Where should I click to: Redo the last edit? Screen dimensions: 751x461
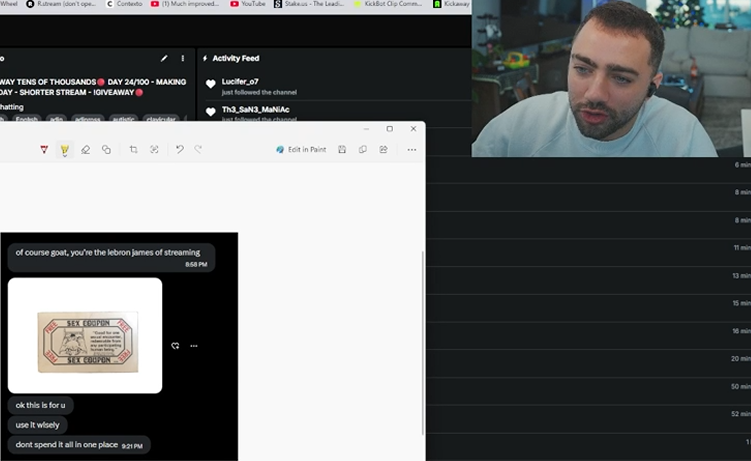pos(198,149)
